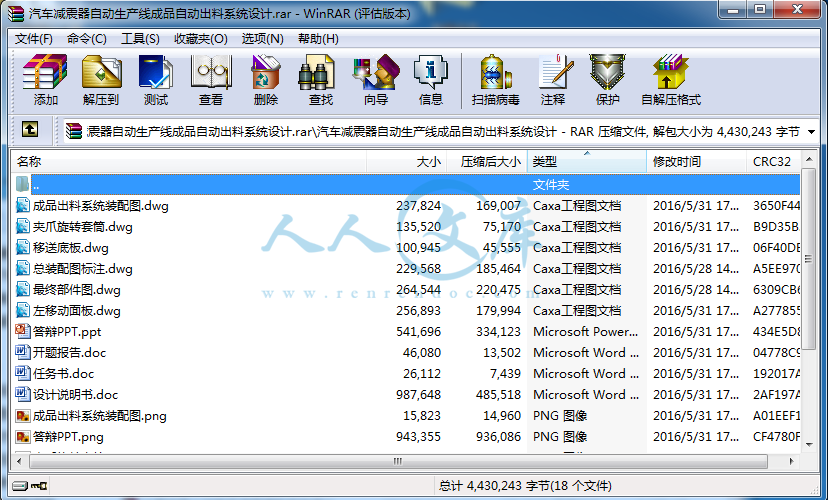The height and width of the screenshot is (500, 828).
Task: Click the key password icon in status bar
Action: coord(39,485)
